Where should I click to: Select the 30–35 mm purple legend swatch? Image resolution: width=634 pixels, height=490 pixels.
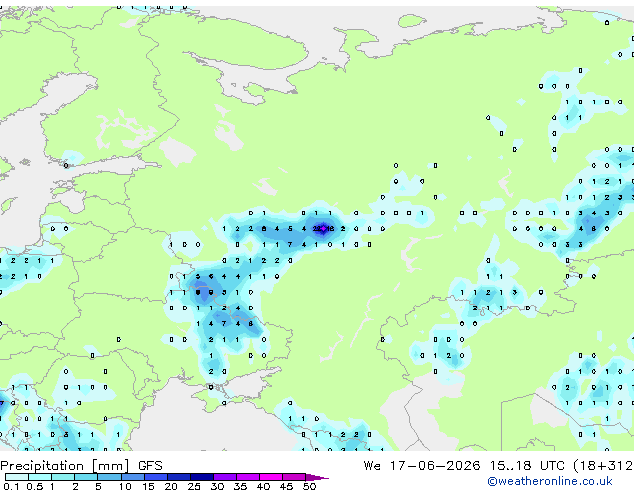224,477
